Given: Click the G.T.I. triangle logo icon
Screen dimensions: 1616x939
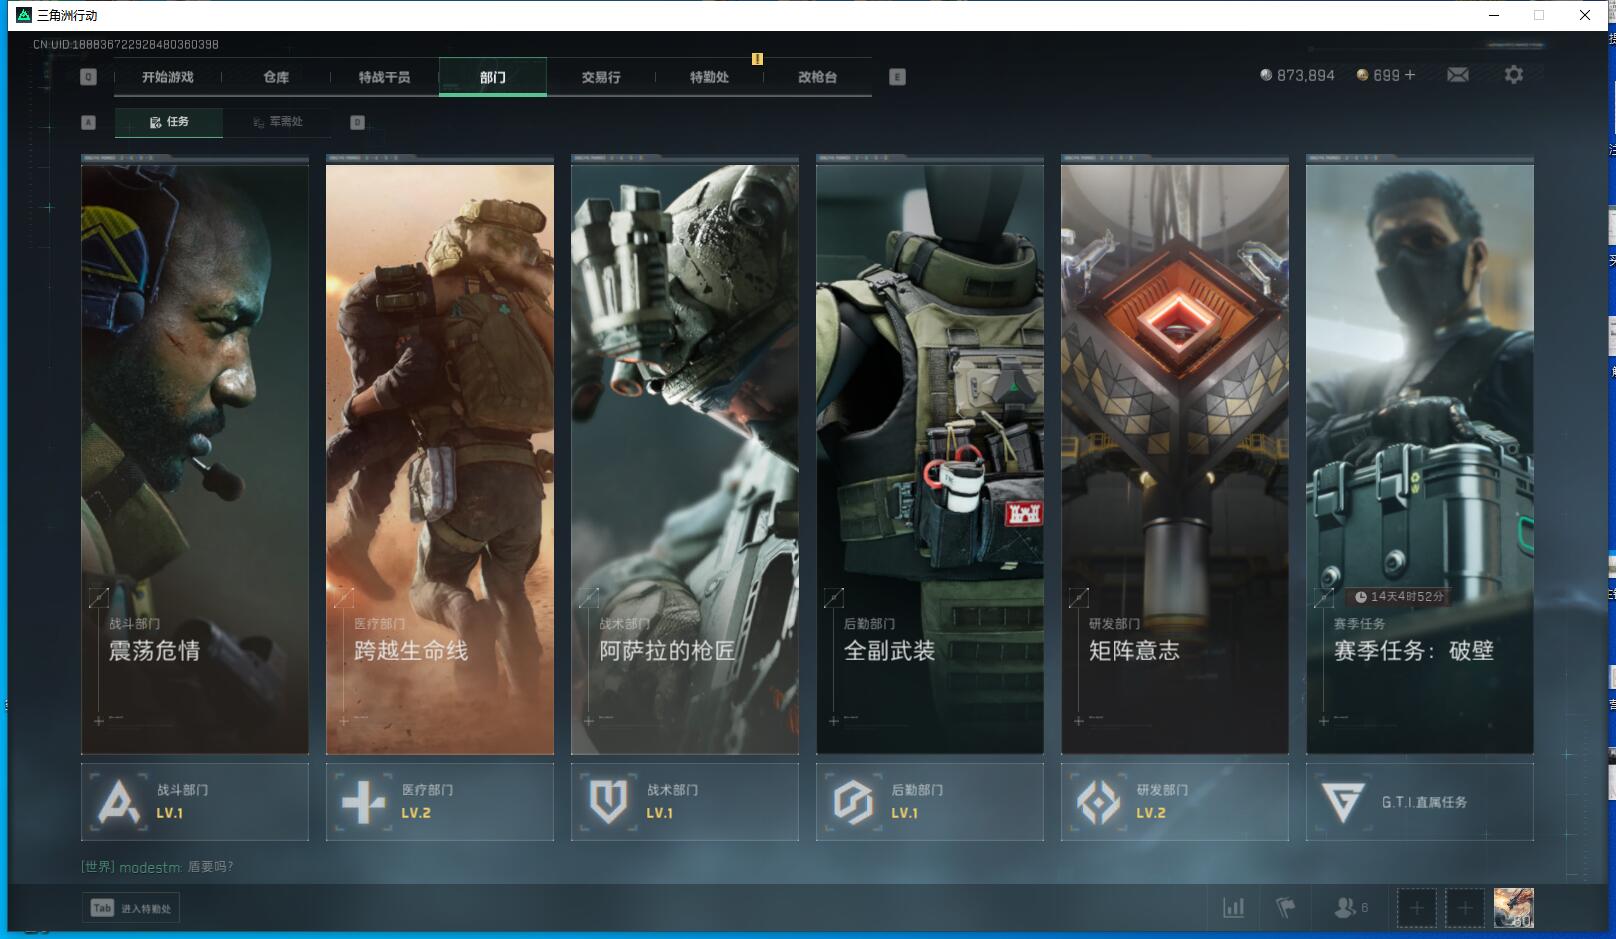Looking at the screenshot, I should click(x=1342, y=802).
